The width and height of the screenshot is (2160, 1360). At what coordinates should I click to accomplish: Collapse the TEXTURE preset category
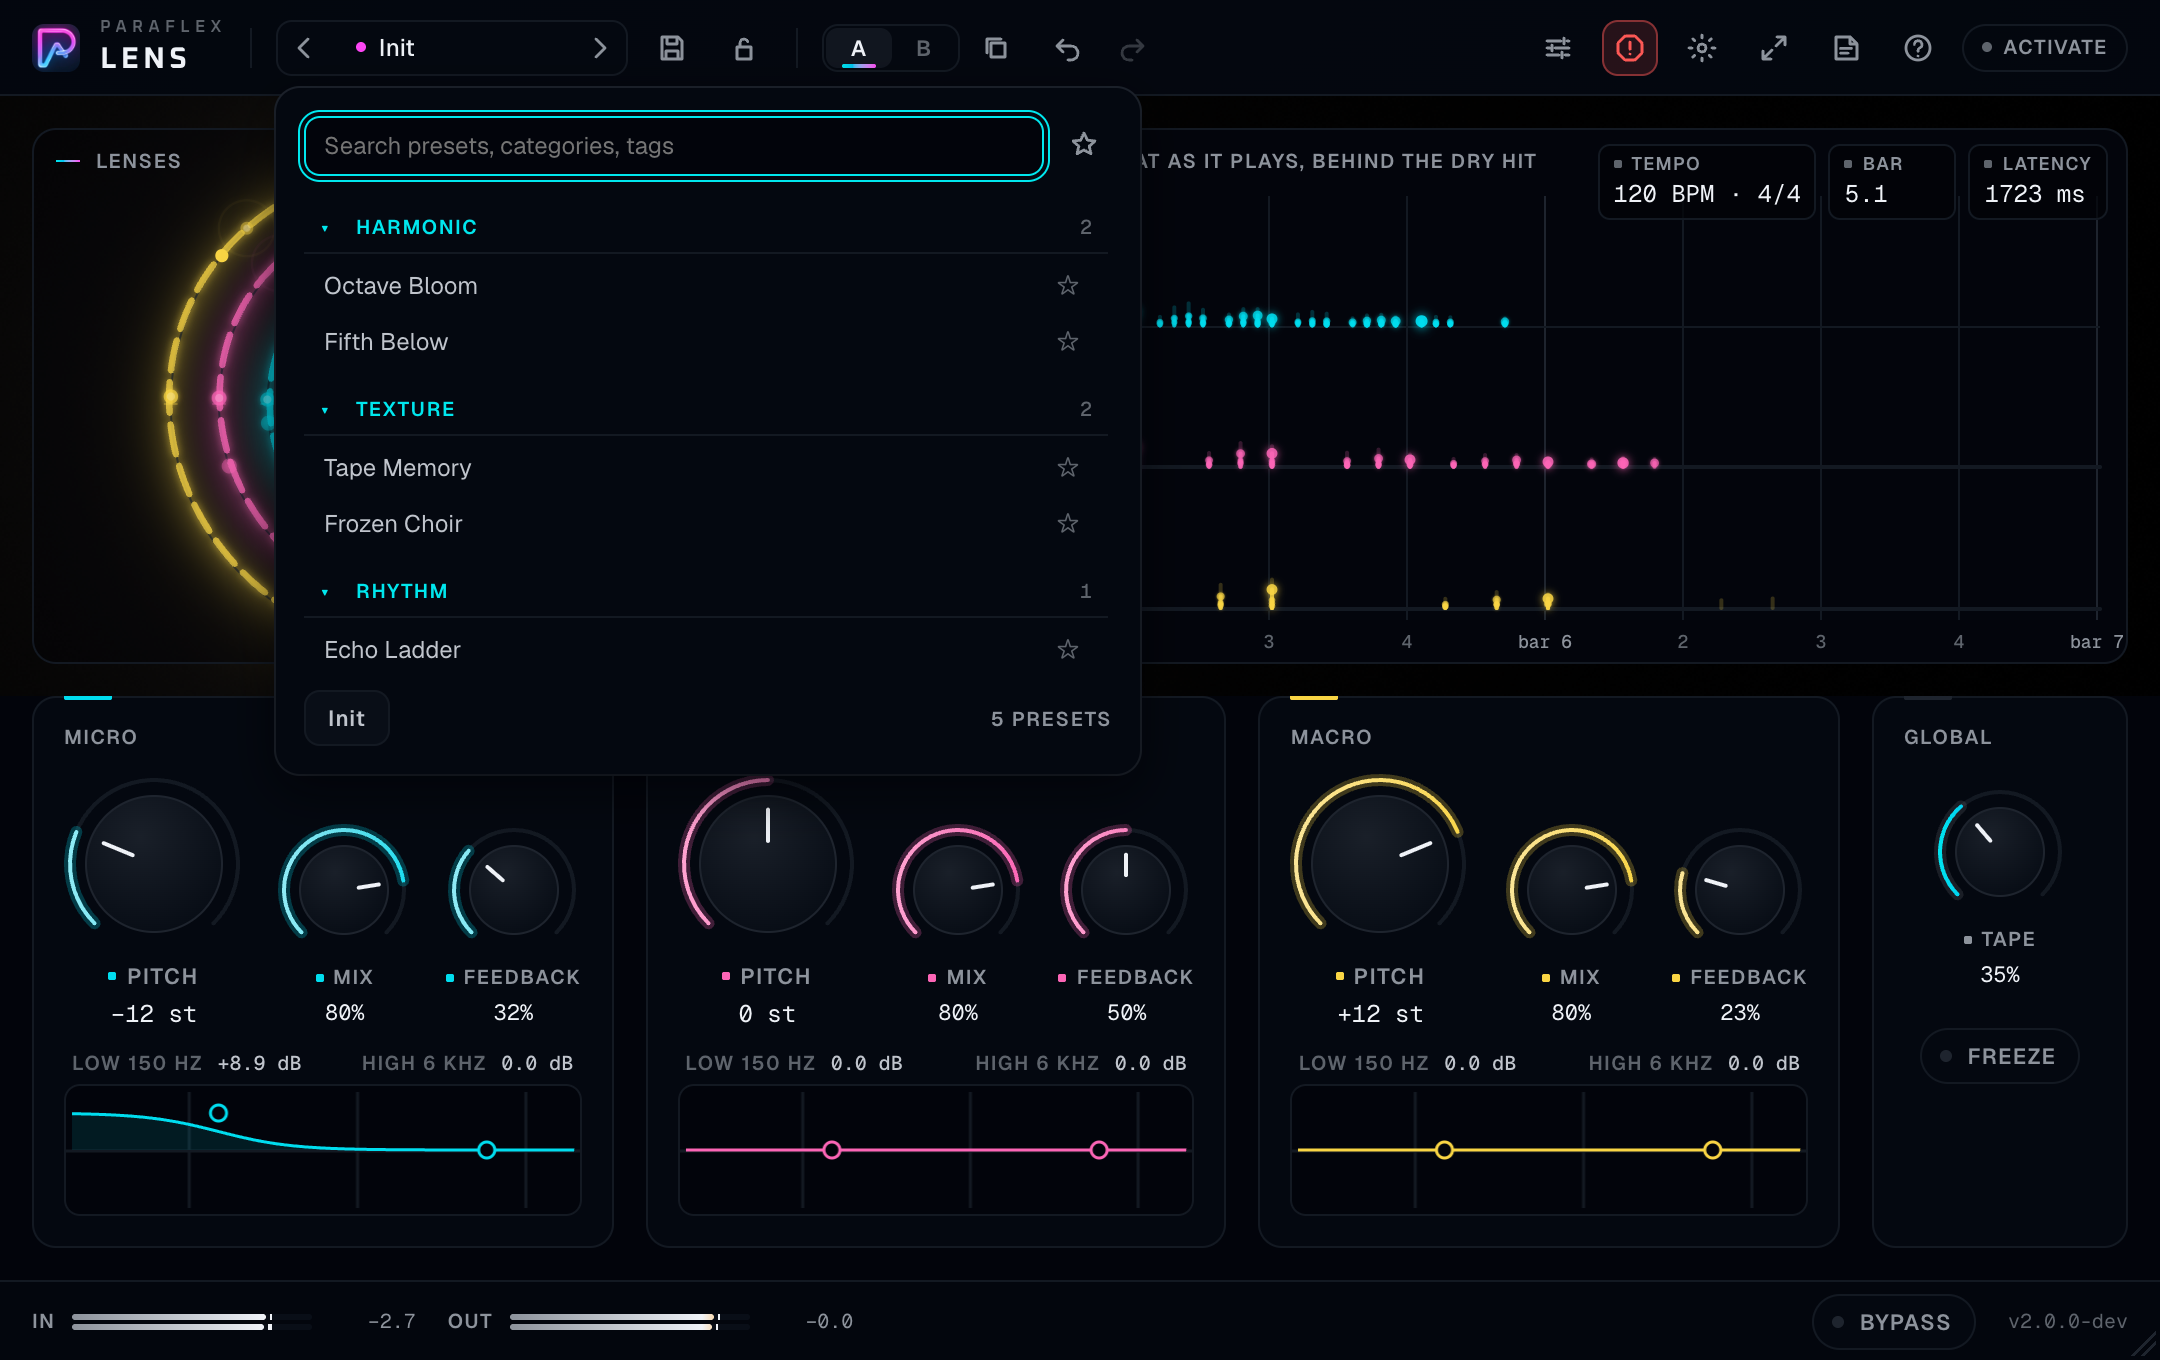pyautogui.click(x=706, y=409)
